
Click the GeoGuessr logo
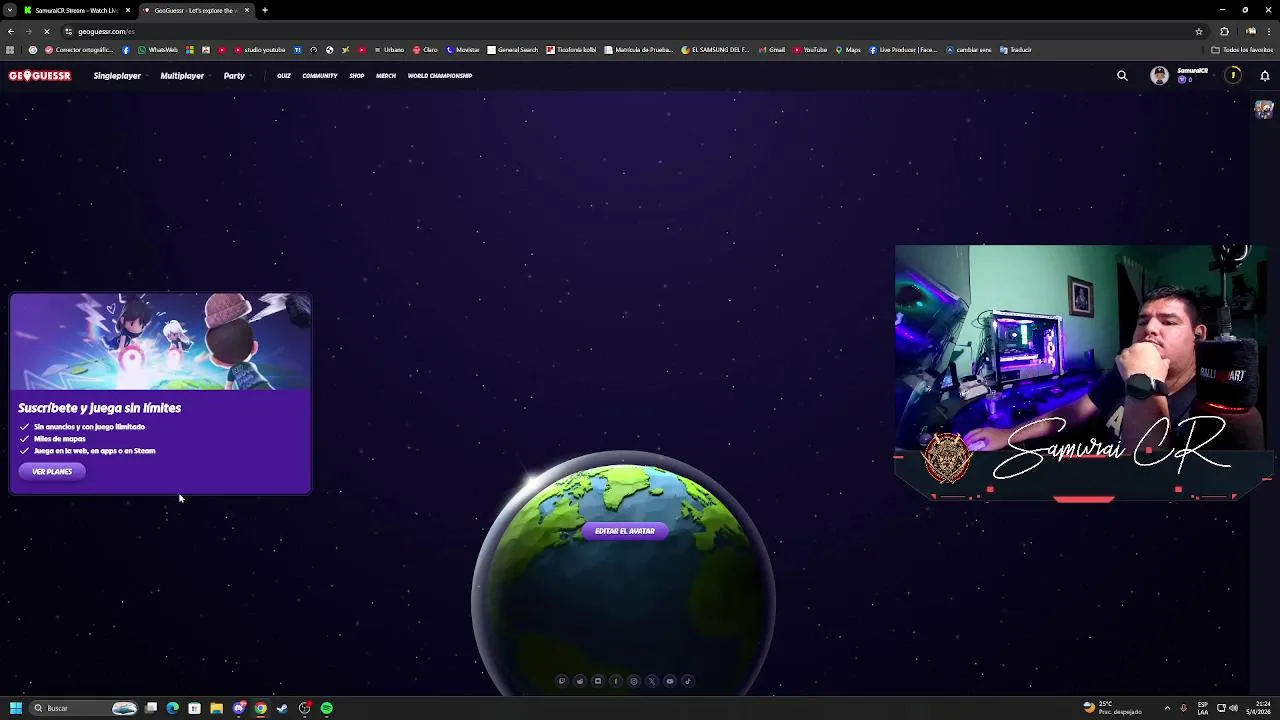[x=40, y=76]
